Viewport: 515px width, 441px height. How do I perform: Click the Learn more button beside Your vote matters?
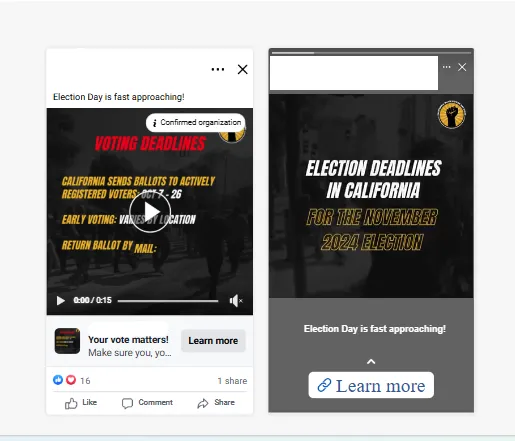pos(213,341)
